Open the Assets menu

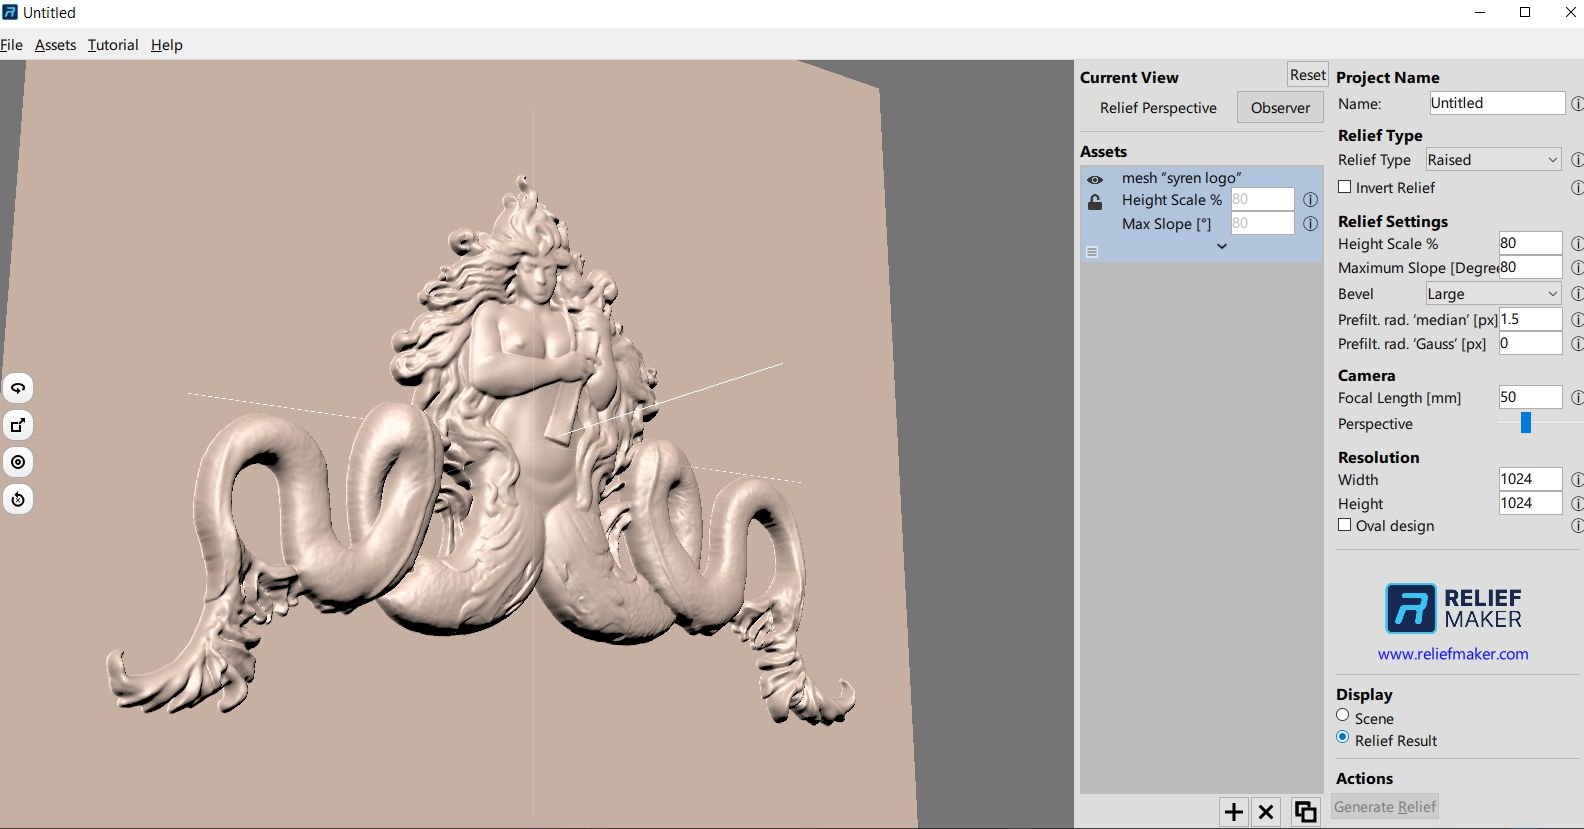pos(55,45)
